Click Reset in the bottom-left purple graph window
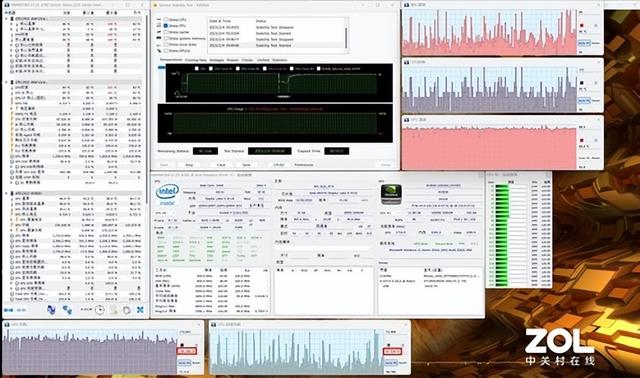This screenshot has height=378, width=640. 196,362
